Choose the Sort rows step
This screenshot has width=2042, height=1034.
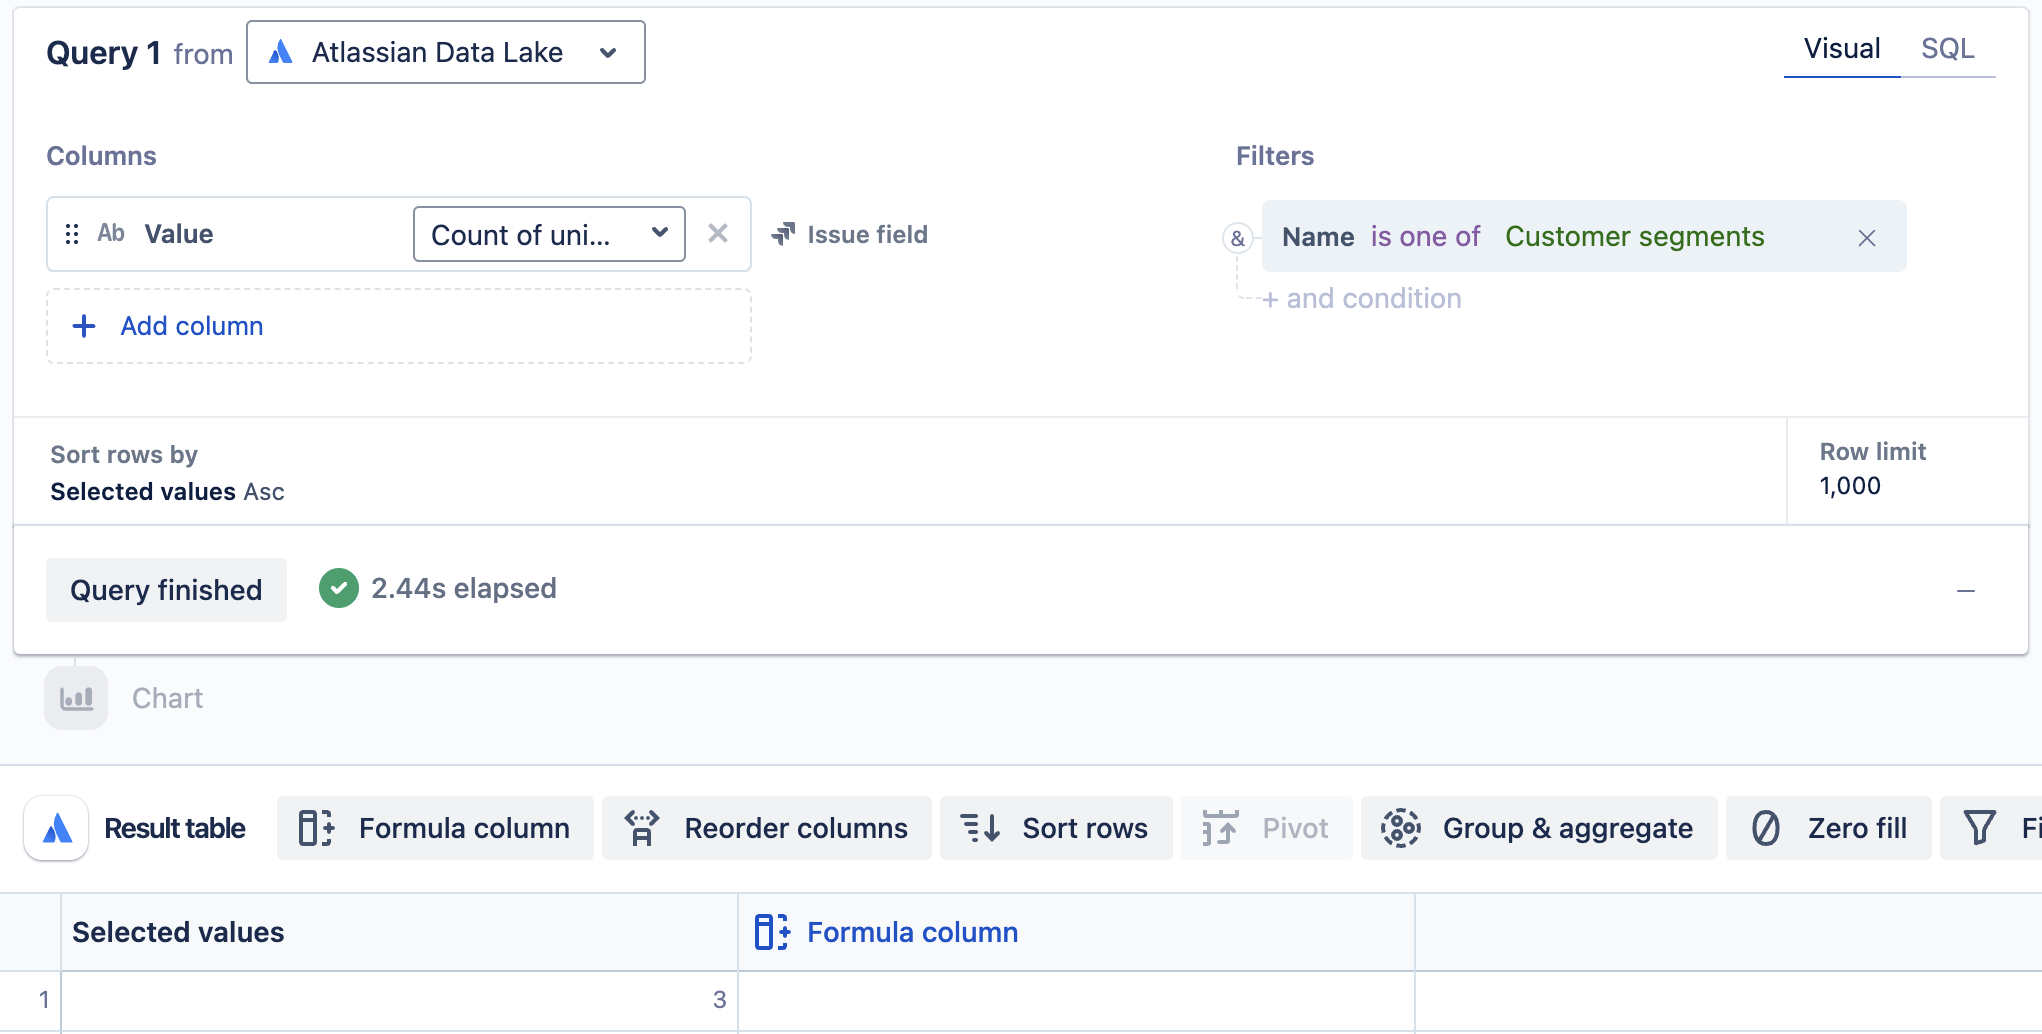point(1056,828)
